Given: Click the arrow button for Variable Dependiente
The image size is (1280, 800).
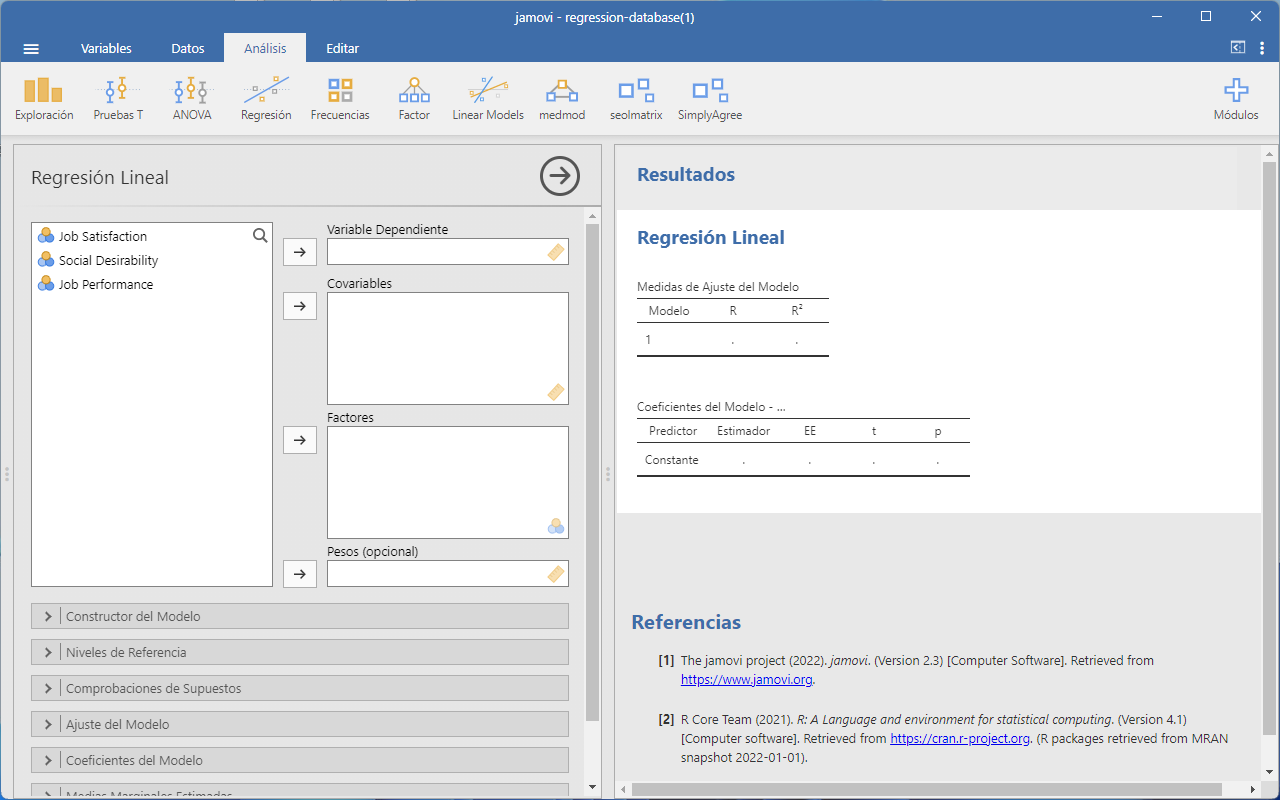Looking at the screenshot, I should [x=300, y=252].
